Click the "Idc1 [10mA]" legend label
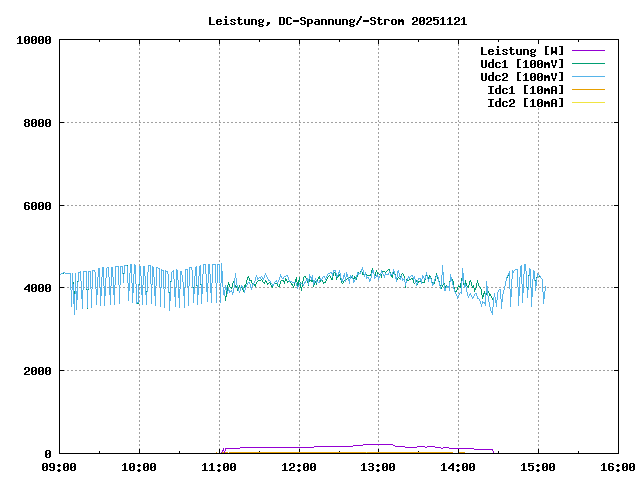This screenshot has height=480, width=640. (x=525, y=90)
